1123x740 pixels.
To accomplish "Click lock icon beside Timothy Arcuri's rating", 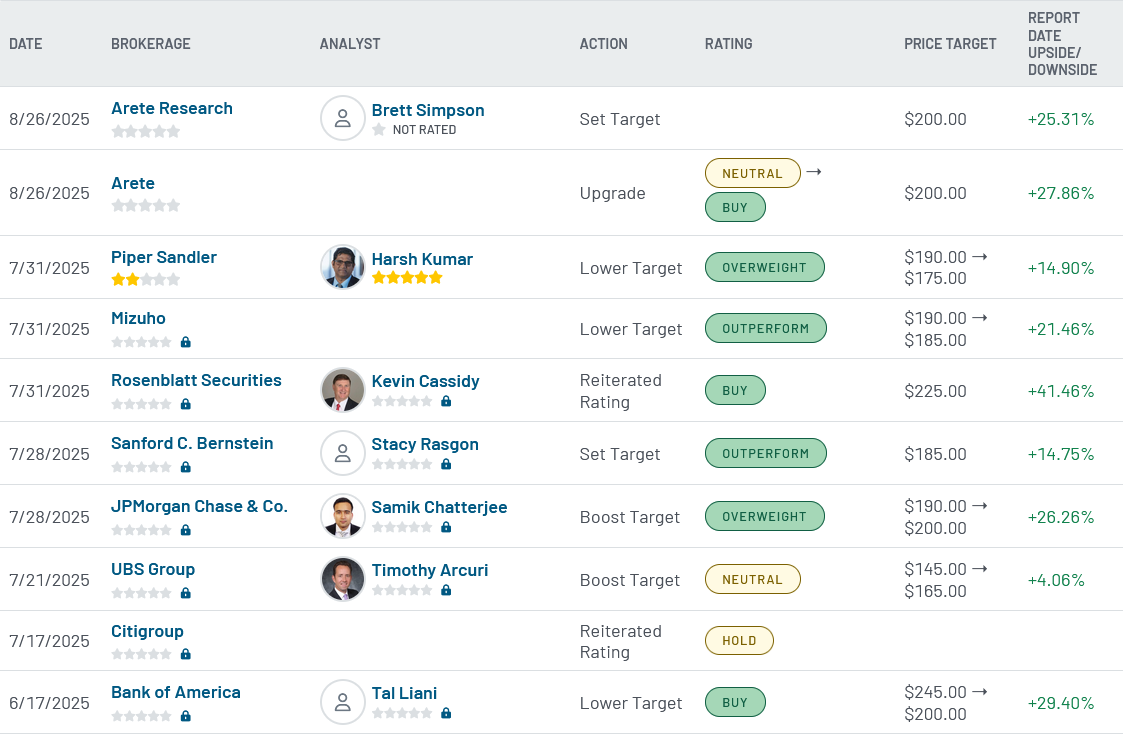I will [446, 590].
